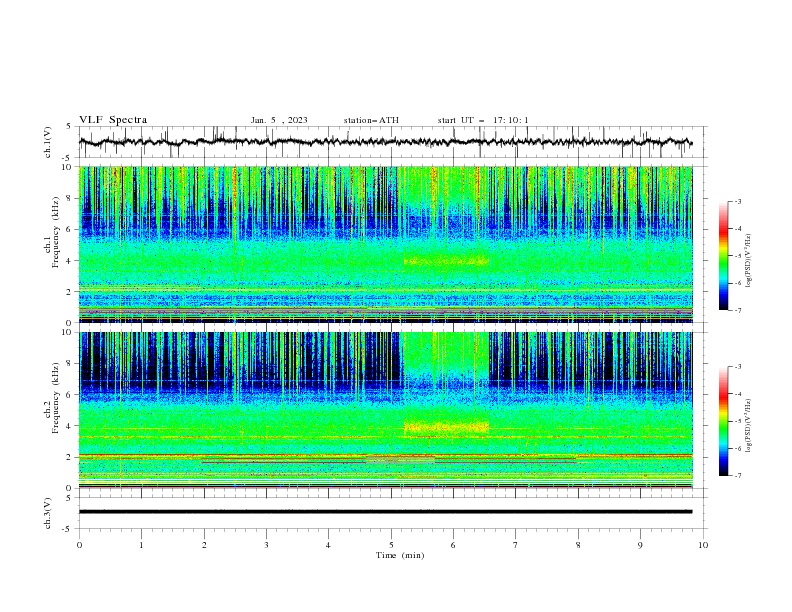Click time axis tick label "6"
The image size is (792, 612).
coord(453,545)
